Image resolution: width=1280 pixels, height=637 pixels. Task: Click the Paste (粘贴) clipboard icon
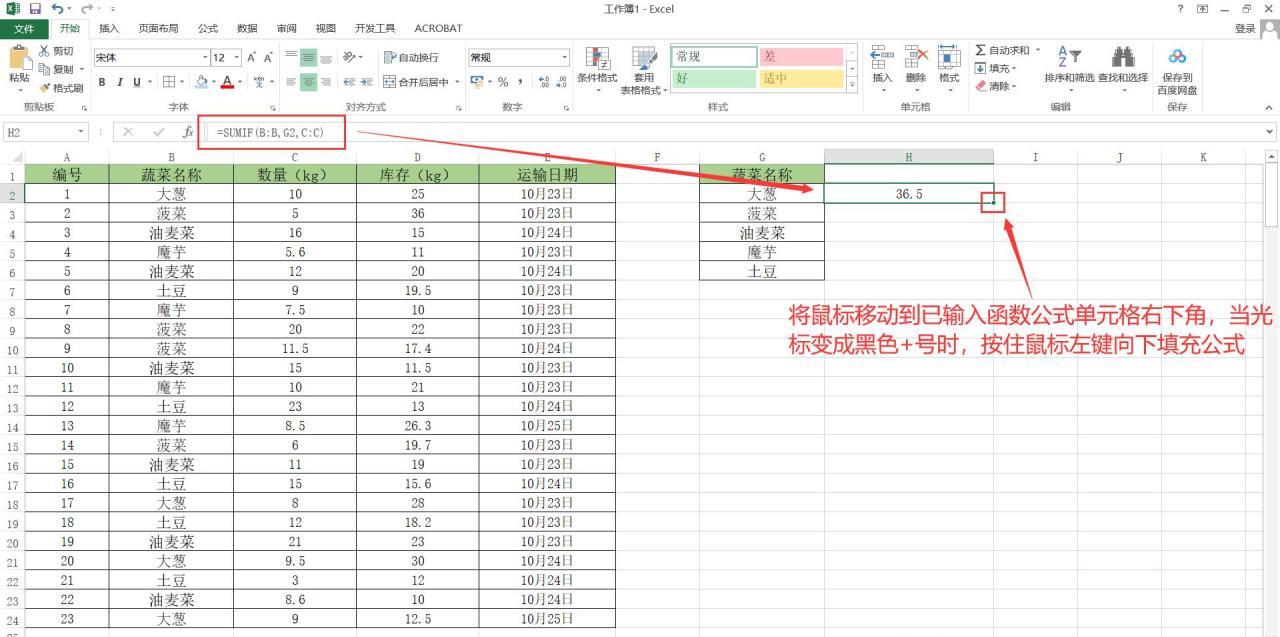[19, 58]
